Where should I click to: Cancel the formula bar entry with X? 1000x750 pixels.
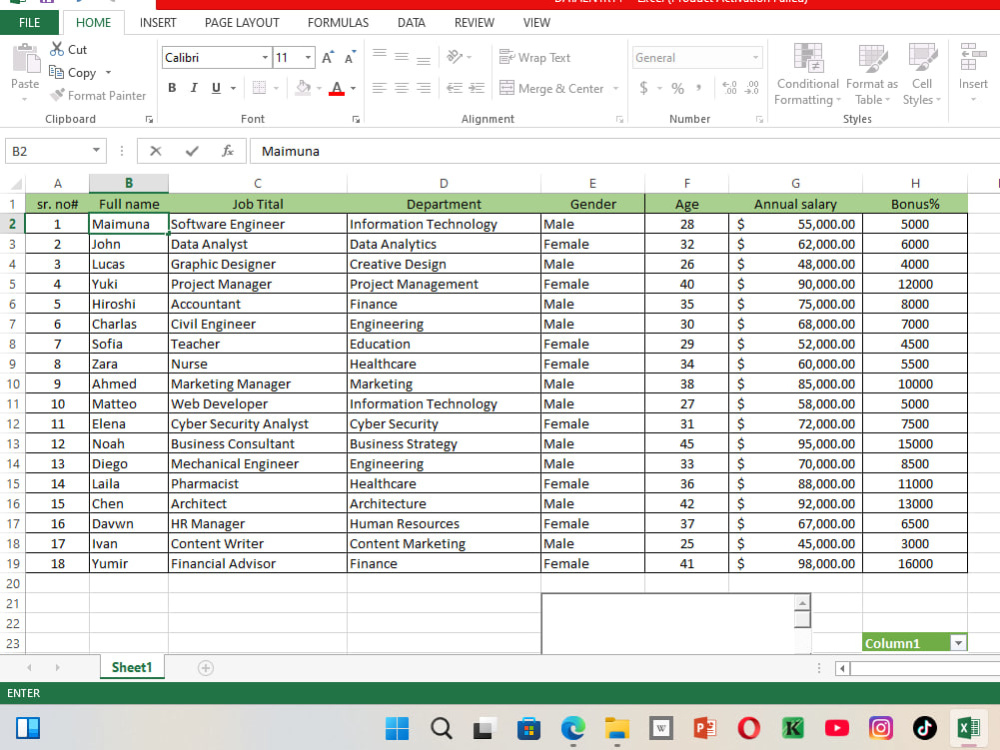click(x=155, y=151)
